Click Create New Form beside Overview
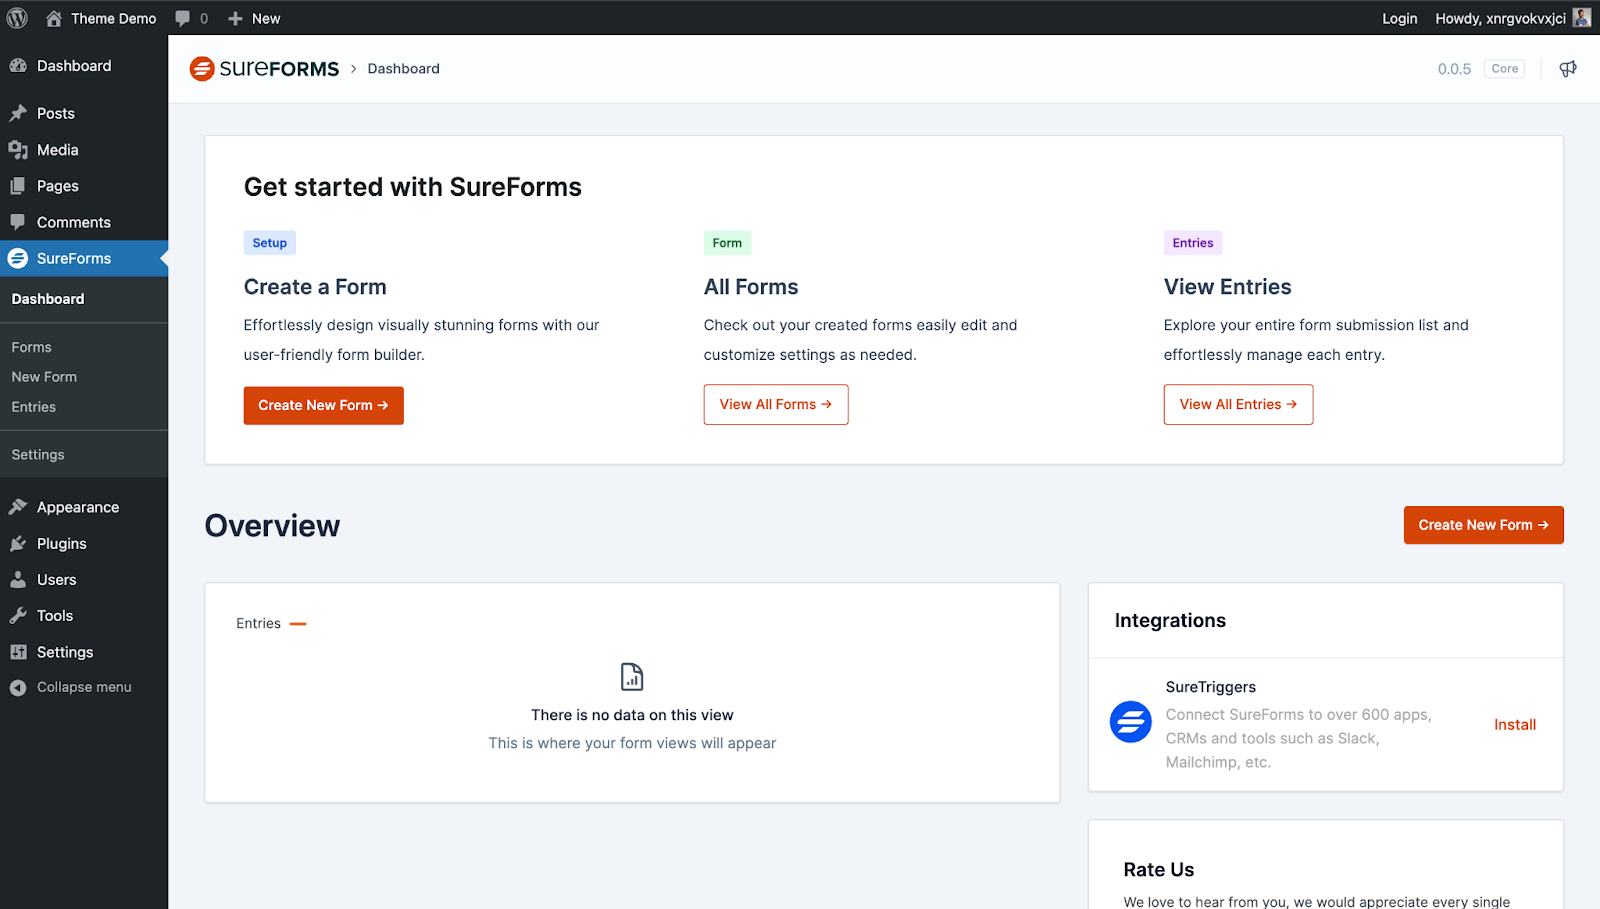This screenshot has width=1600, height=909. (1482, 525)
